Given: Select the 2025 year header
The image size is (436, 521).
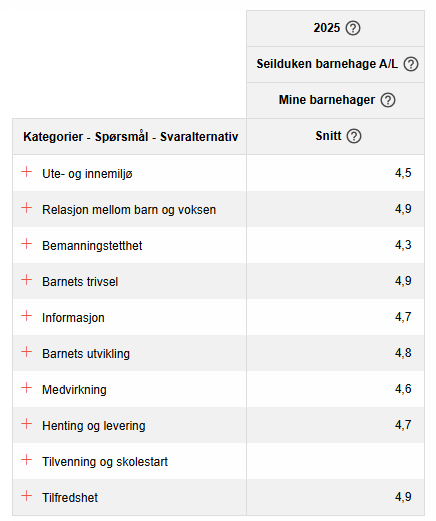Looking at the screenshot, I should click(327, 28).
